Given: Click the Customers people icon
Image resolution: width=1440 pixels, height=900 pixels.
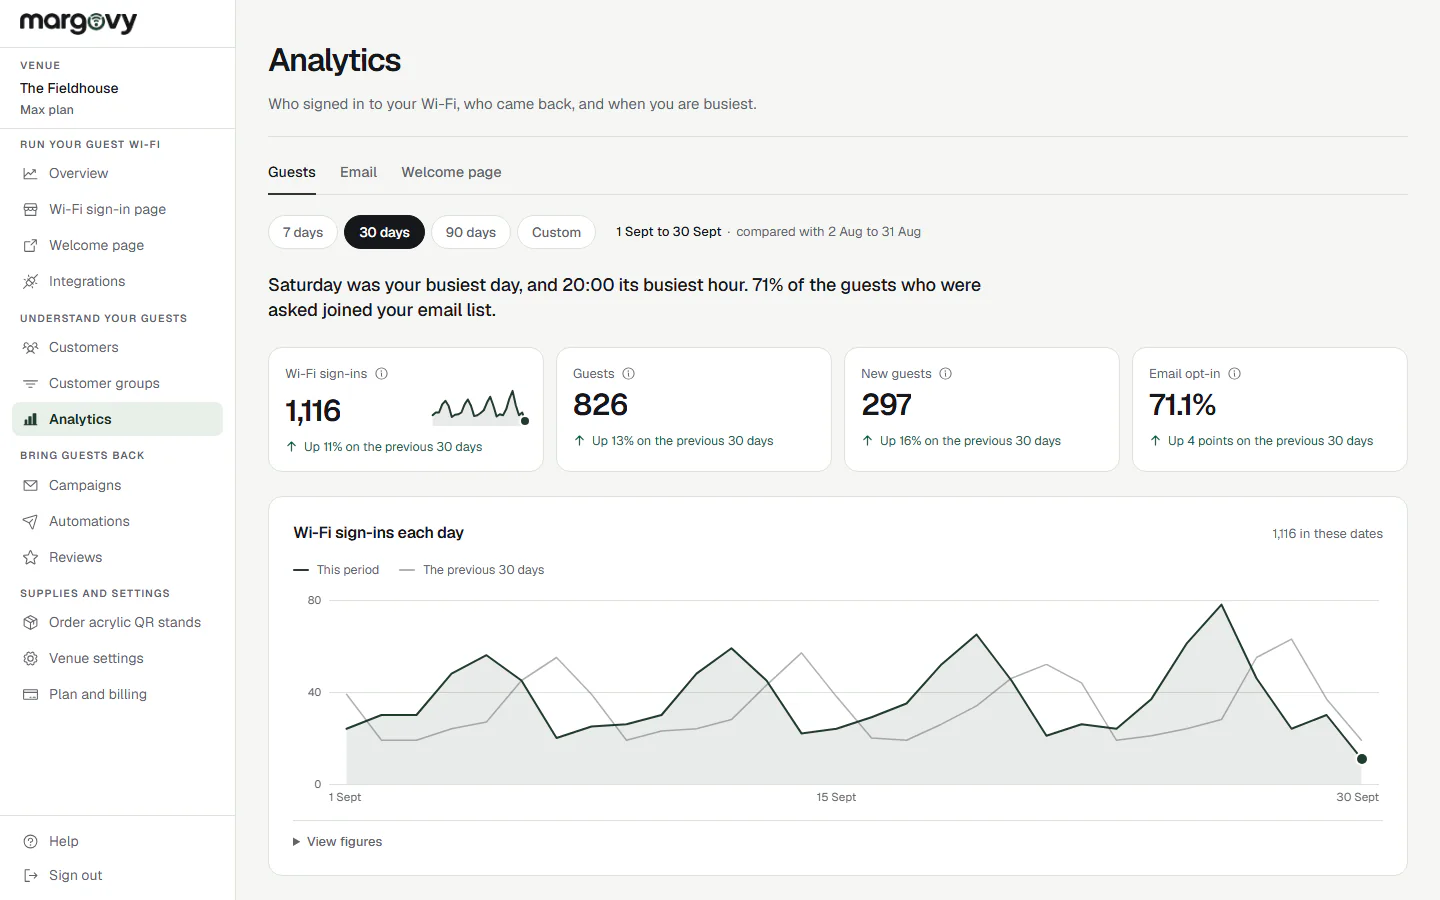Looking at the screenshot, I should coord(30,347).
